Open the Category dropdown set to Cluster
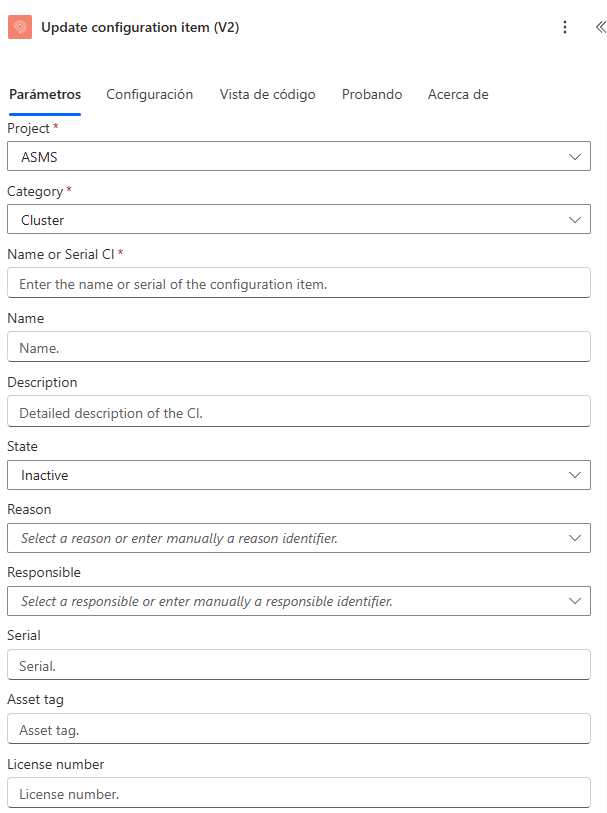Image resolution: width=607 pixels, height=813 pixels. (574, 220)
